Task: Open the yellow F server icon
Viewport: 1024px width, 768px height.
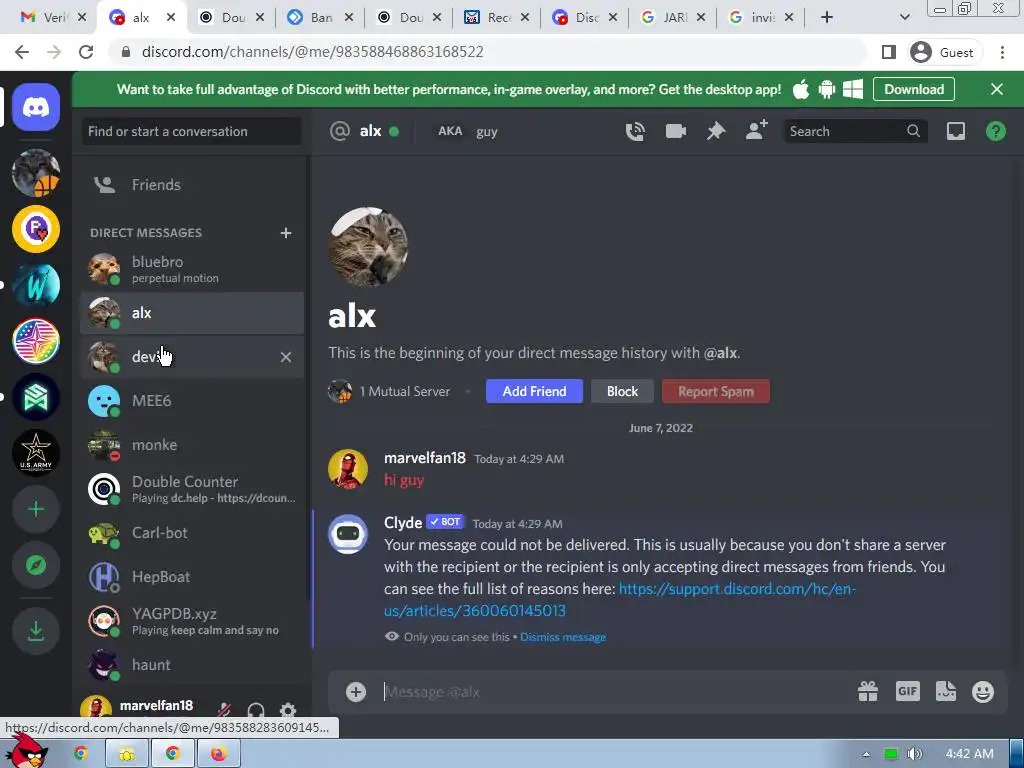Action: pos(36,229)
